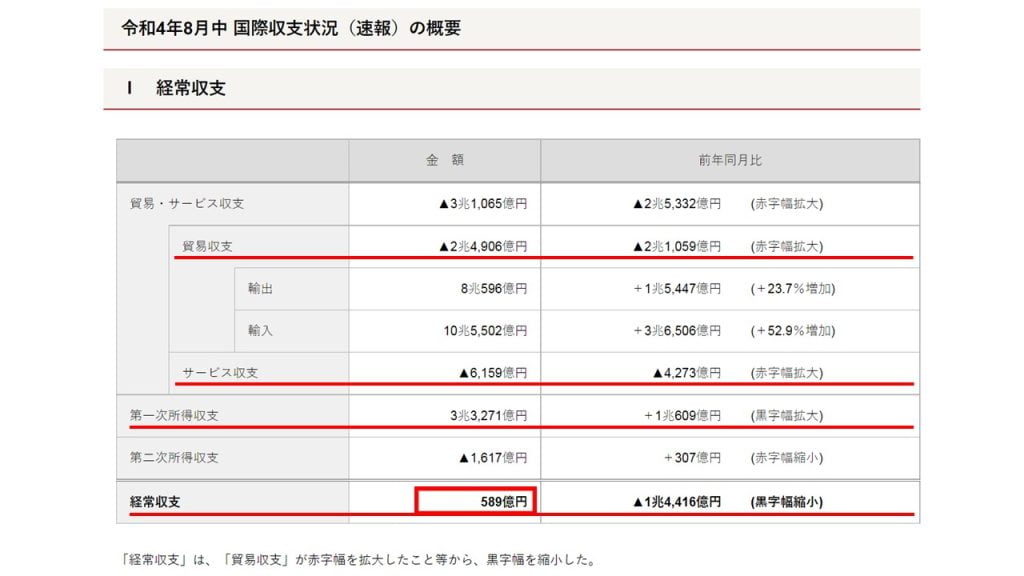Select the 貿易収支 row label

(x=208, y=246)
